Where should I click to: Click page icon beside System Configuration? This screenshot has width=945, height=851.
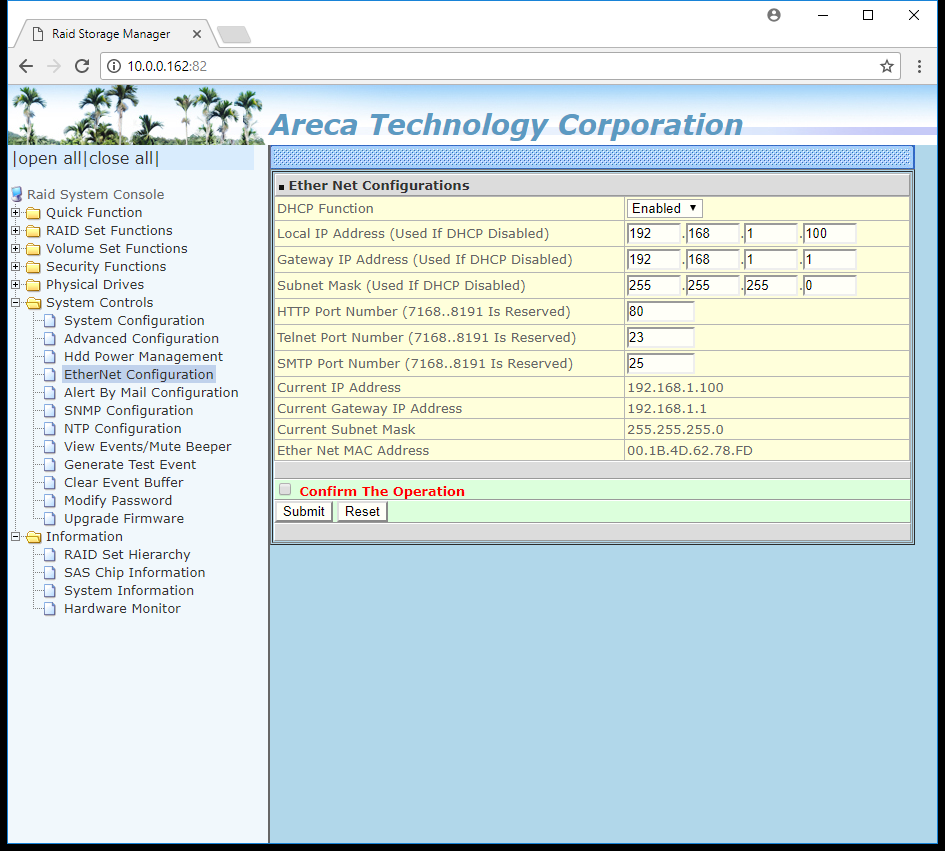click(x=50, y=321)
